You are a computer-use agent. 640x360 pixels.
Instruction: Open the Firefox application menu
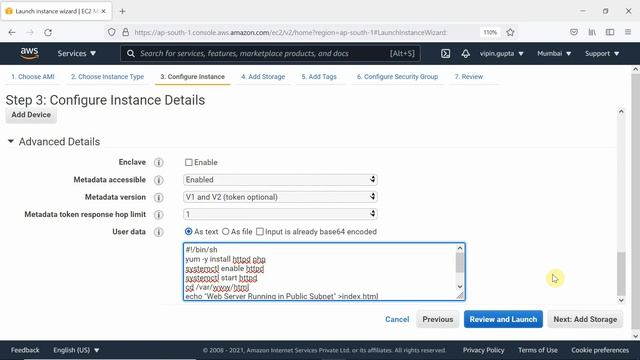[628, 32]
